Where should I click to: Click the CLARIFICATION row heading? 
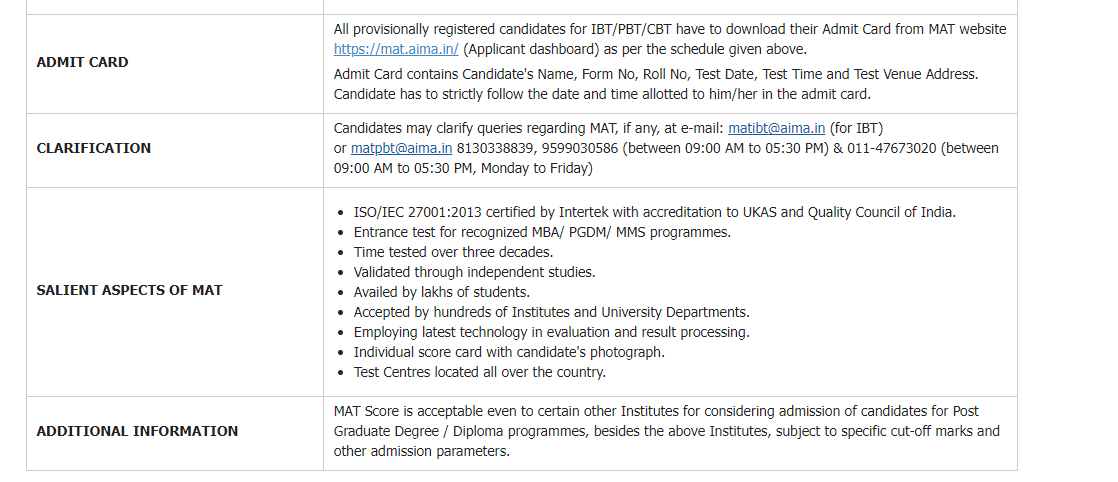coord(94,148)
